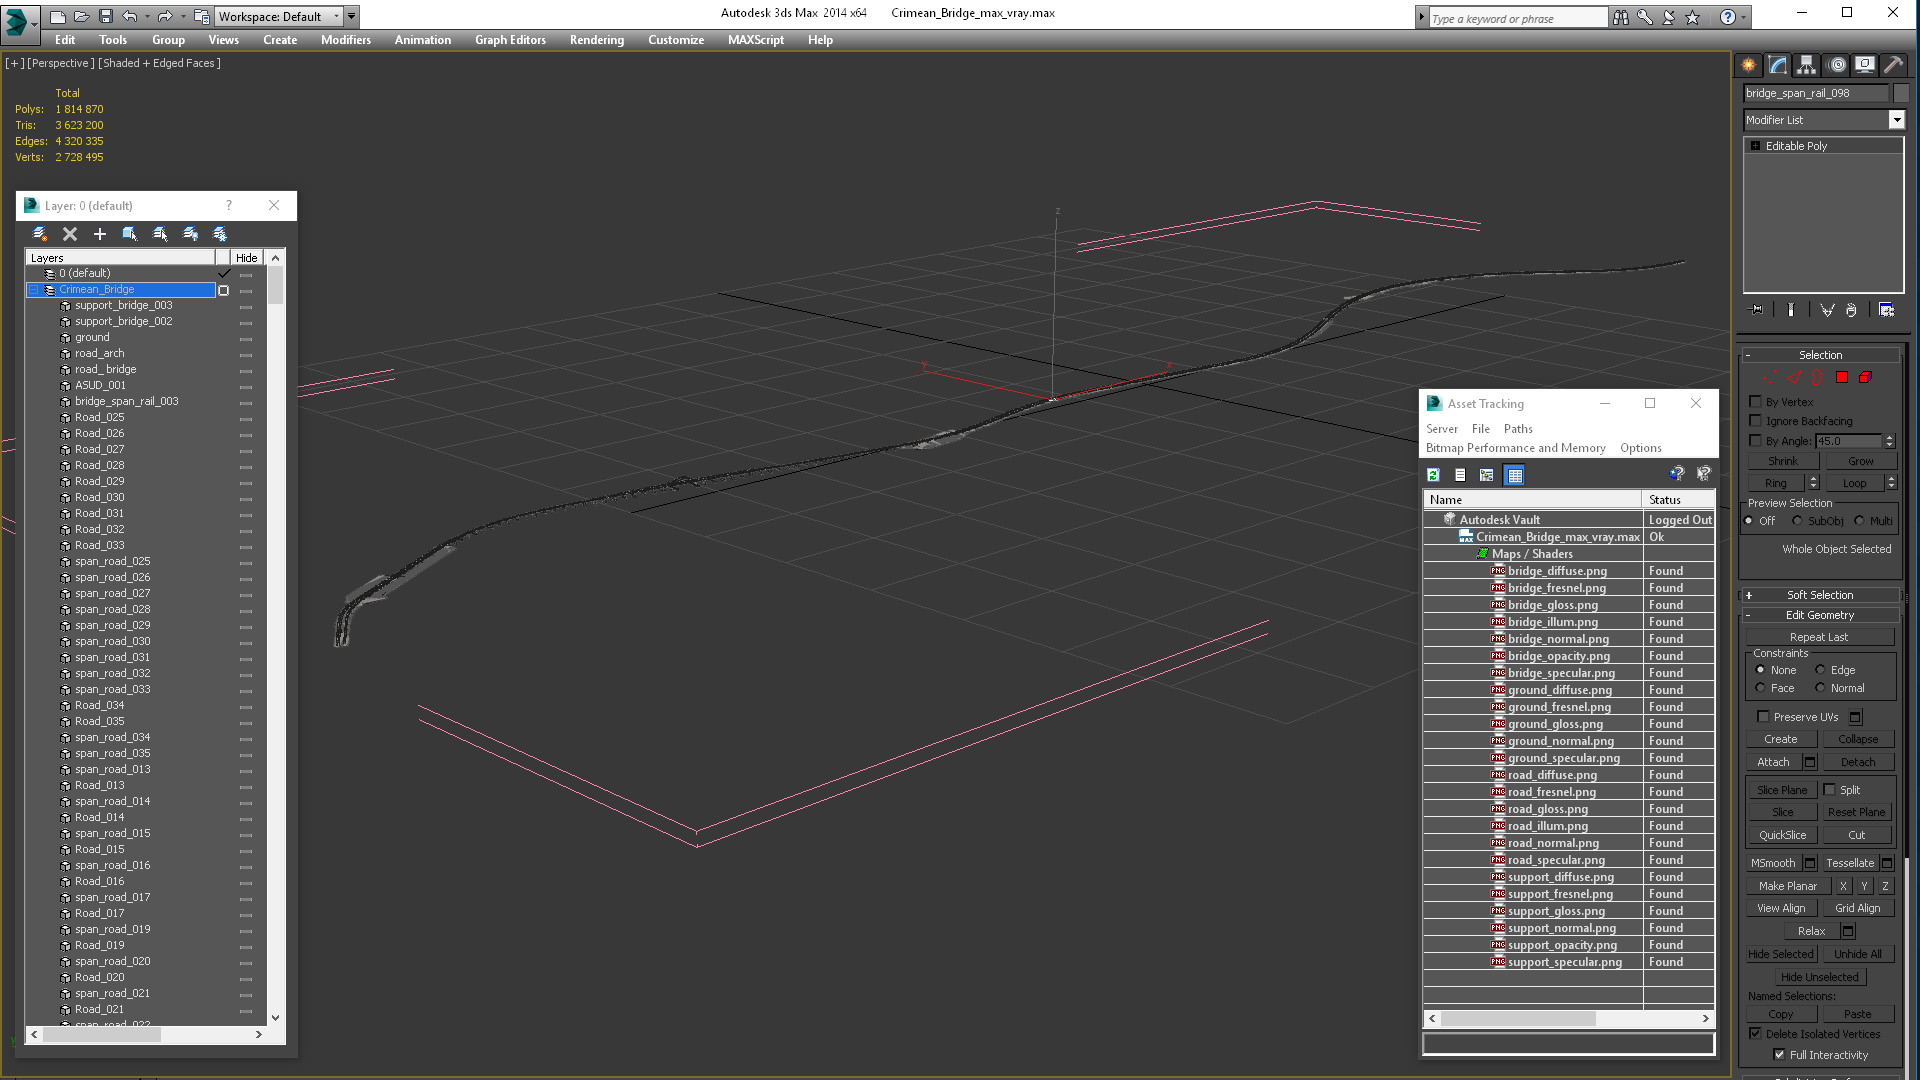Open the Display command panel tab
The height and width of the screenshot is (1080, 1920).
pos(1865,65)
